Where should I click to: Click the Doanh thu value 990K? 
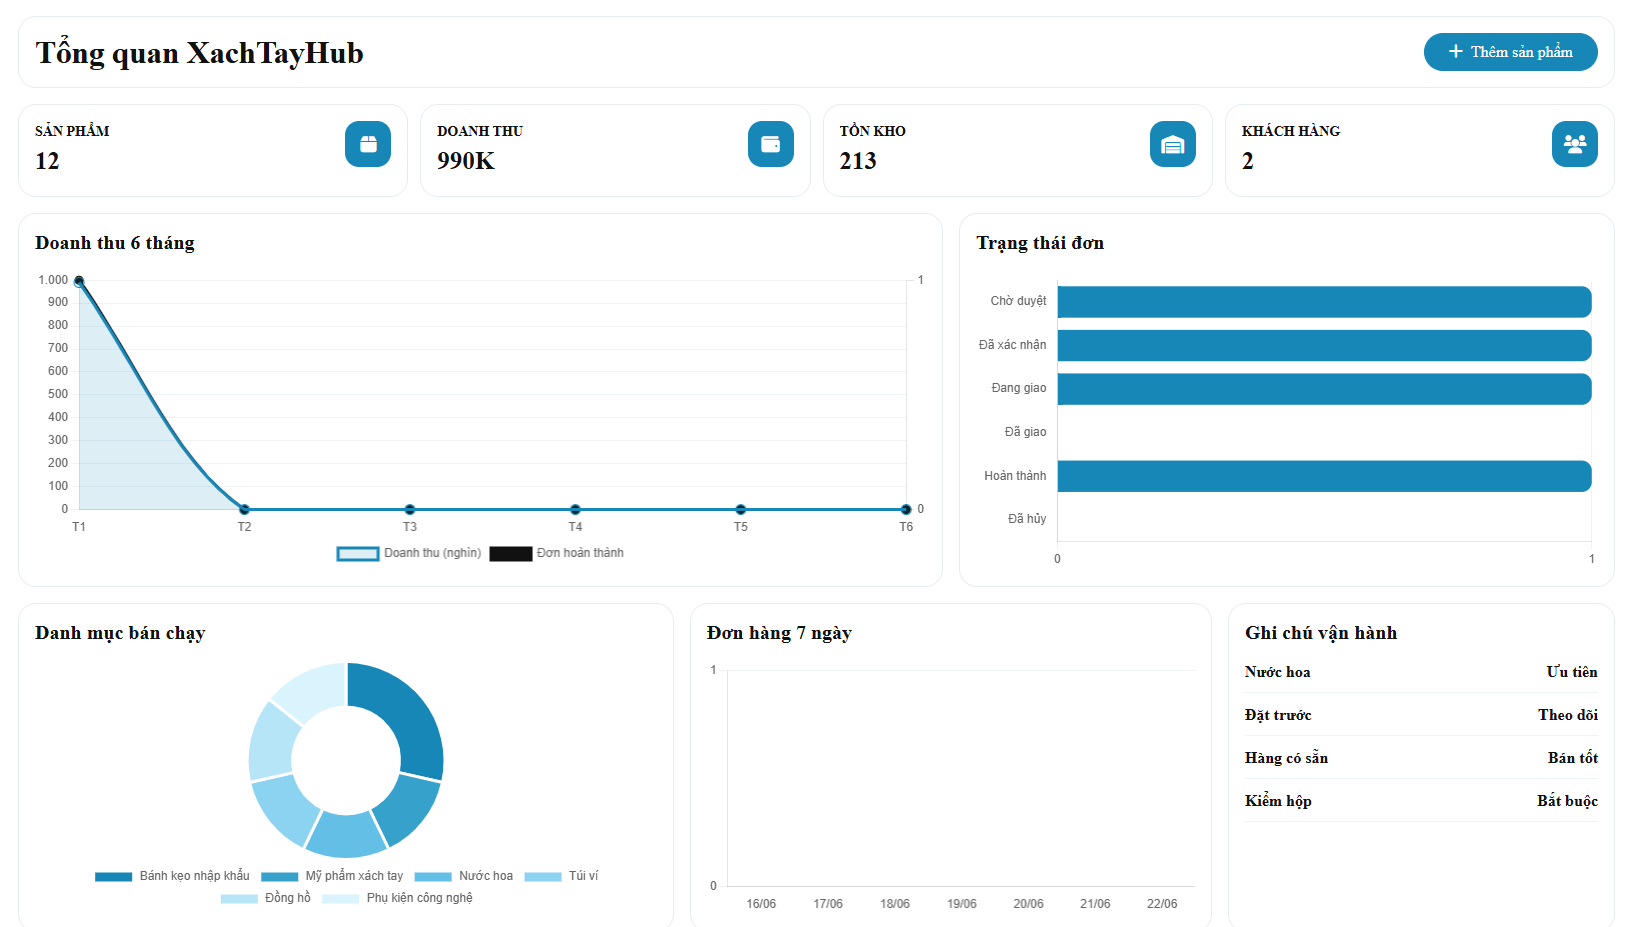(466, 161)
